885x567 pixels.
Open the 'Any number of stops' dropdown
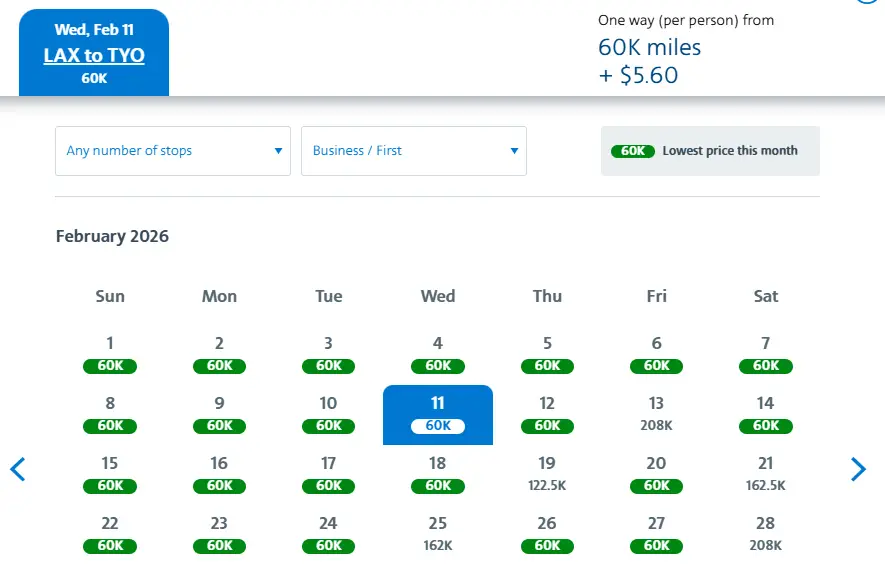point(173,151)
